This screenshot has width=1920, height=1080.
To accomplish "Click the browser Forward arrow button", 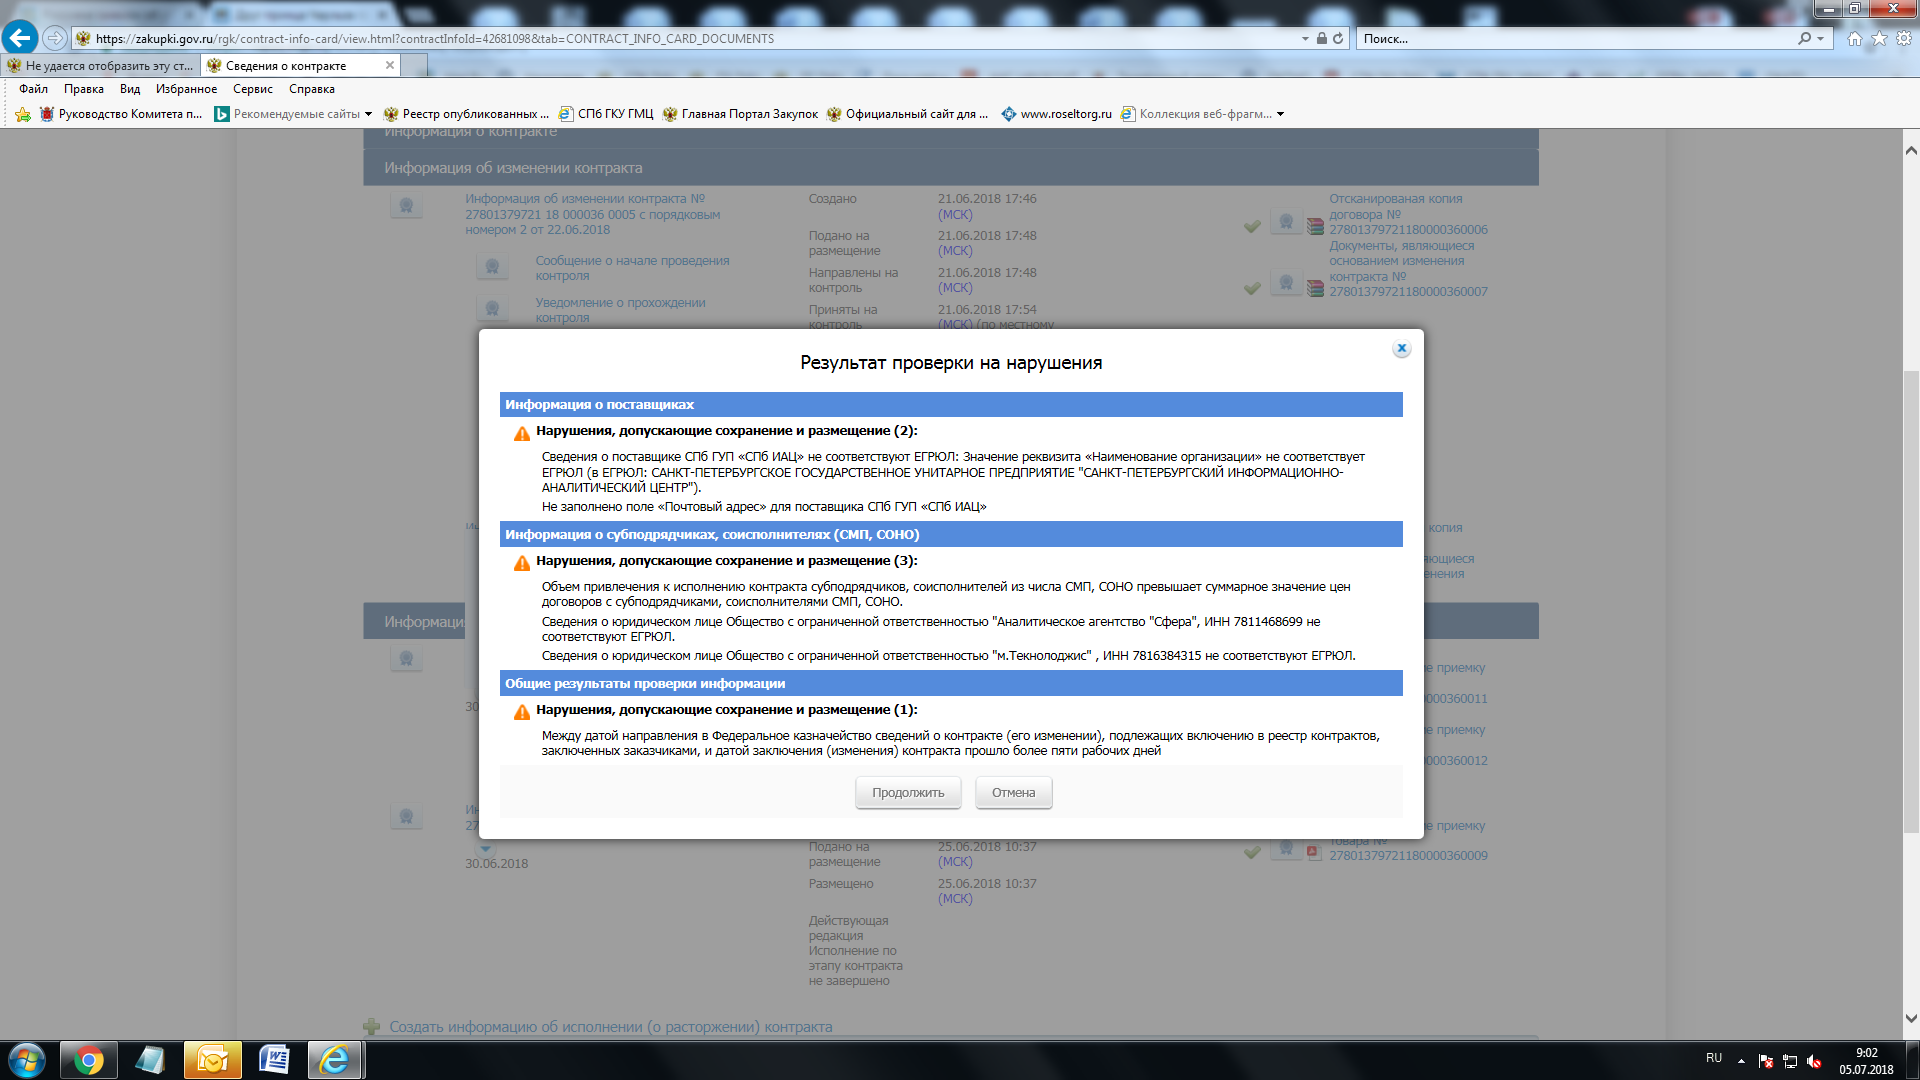I will tap(55, 38).
